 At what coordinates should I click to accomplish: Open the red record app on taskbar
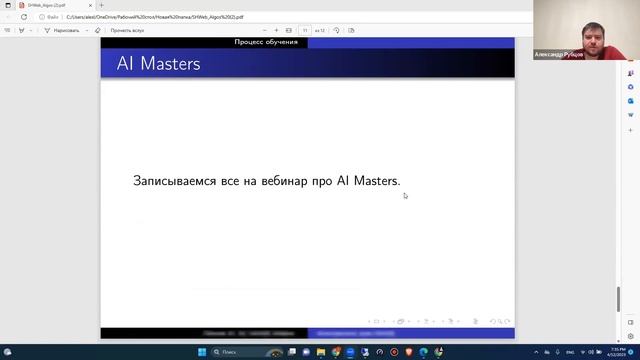[x=394, y=352]
